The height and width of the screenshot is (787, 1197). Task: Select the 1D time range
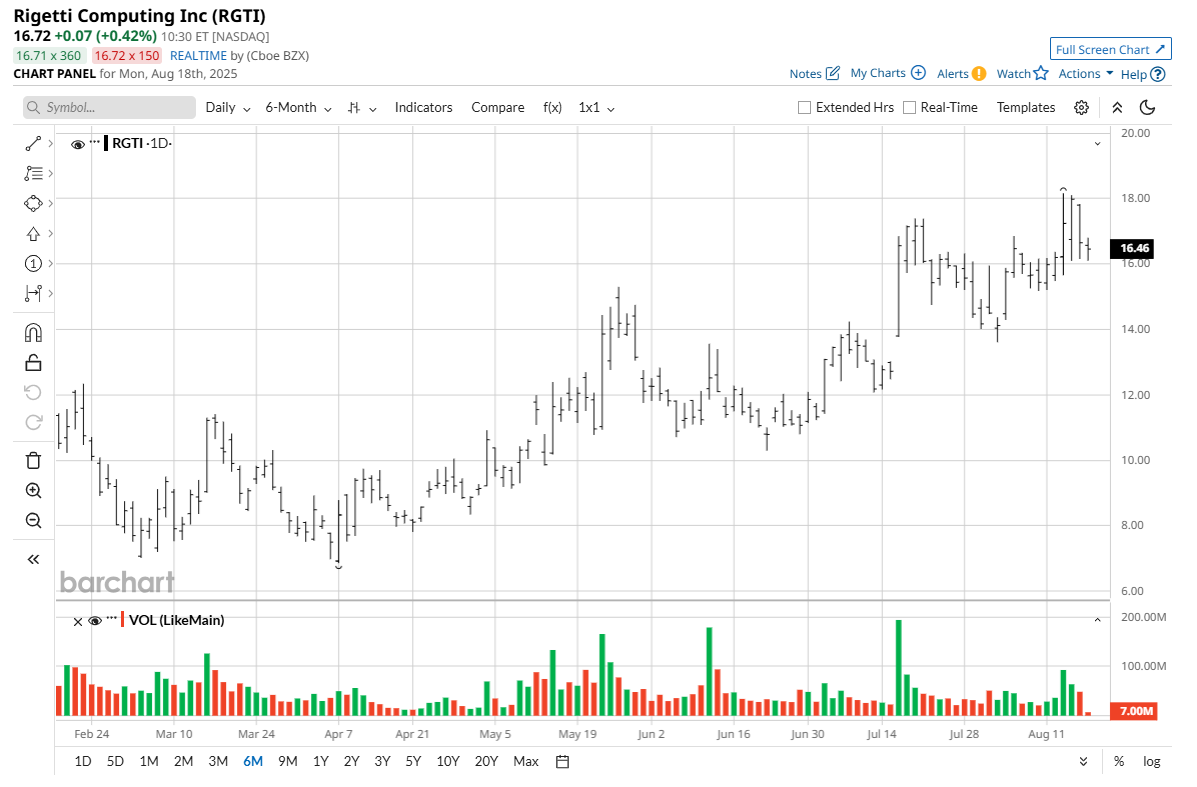tap(82, 761)
